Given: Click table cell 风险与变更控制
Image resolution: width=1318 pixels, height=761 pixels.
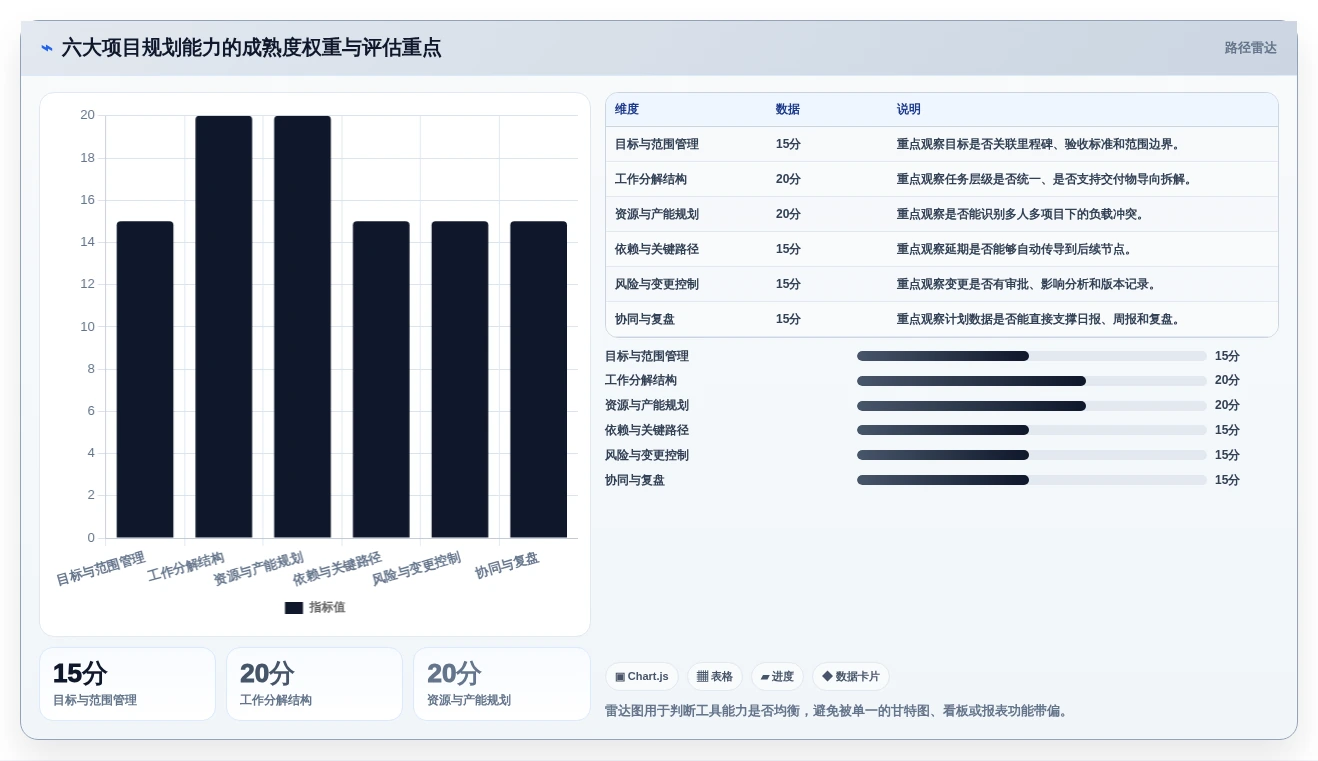Looking at the screenshot, I should point(657,284).
